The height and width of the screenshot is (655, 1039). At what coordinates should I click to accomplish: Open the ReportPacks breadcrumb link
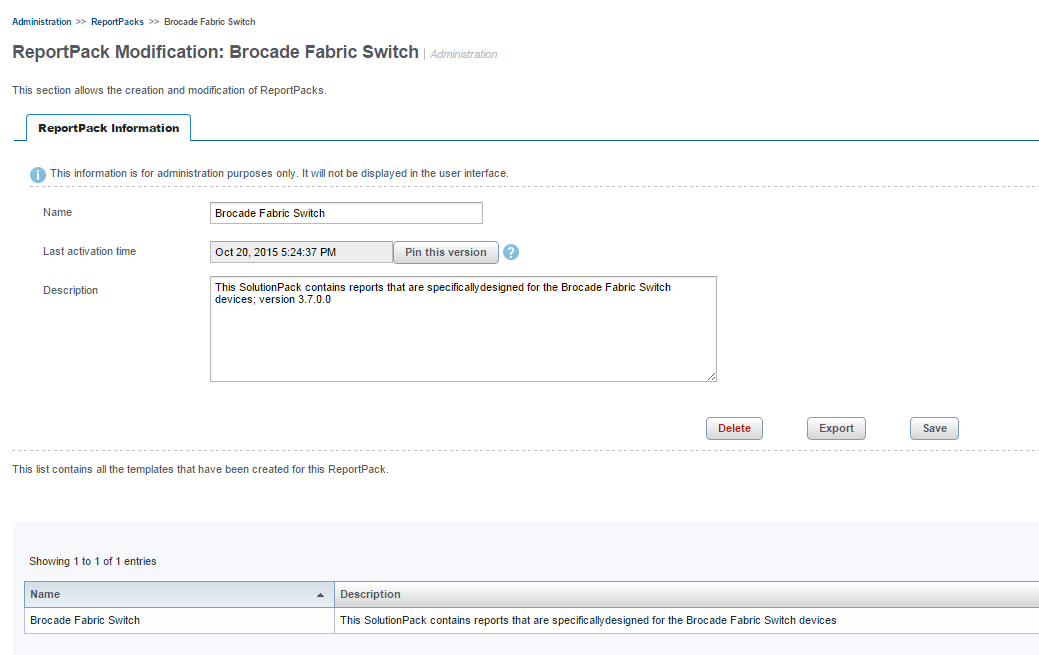tap(117, 22)
